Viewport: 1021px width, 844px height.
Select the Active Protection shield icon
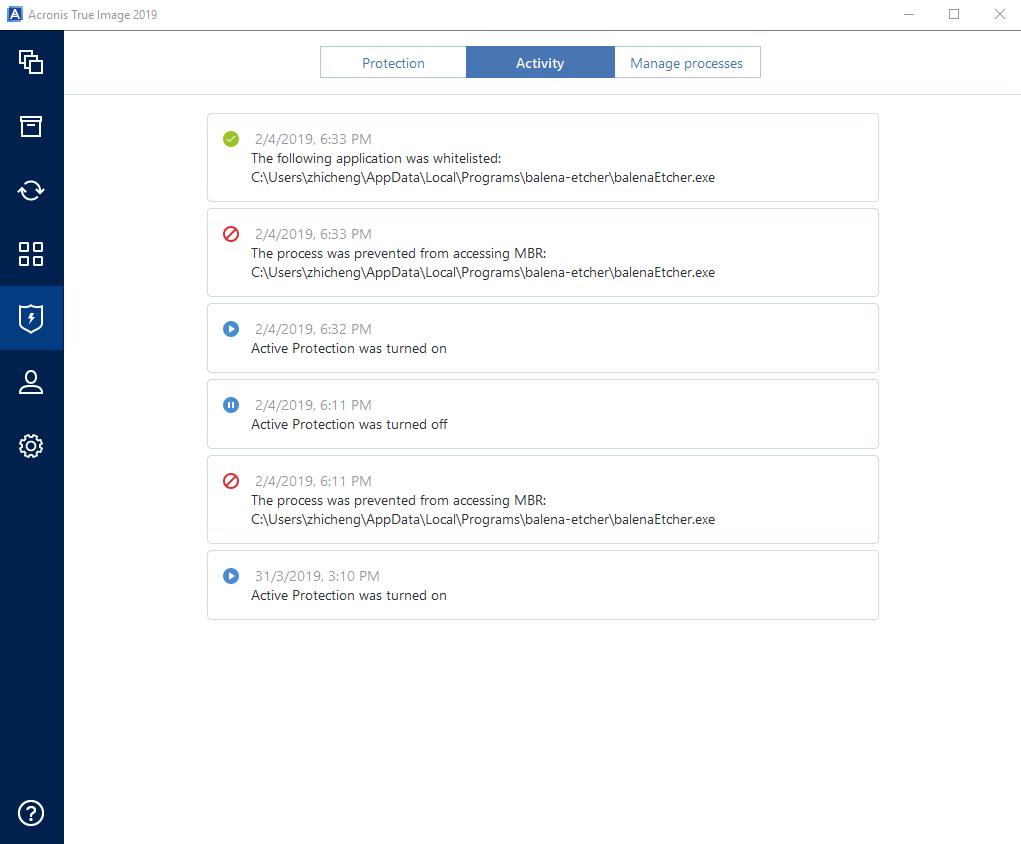pos(31,318)
